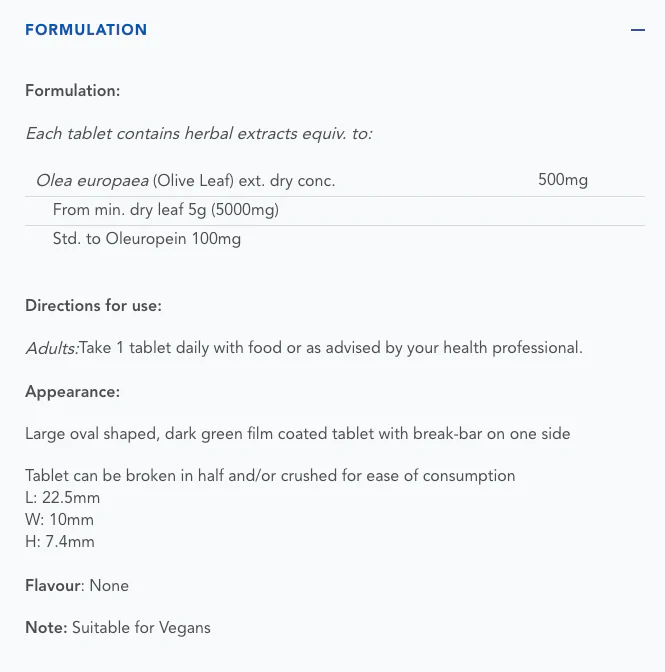Click the 'Flavour' bold label
665x672 pixels.
(53, 586)
